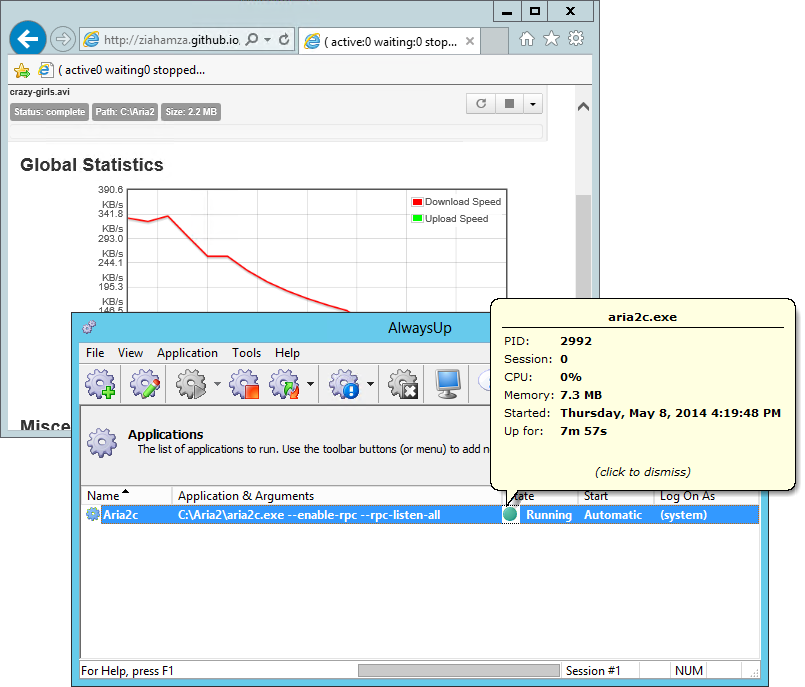Image resolution: width=805 pixels, height=687 pixels.
Task: Sort by the Start column header
Action: (615, 497)
